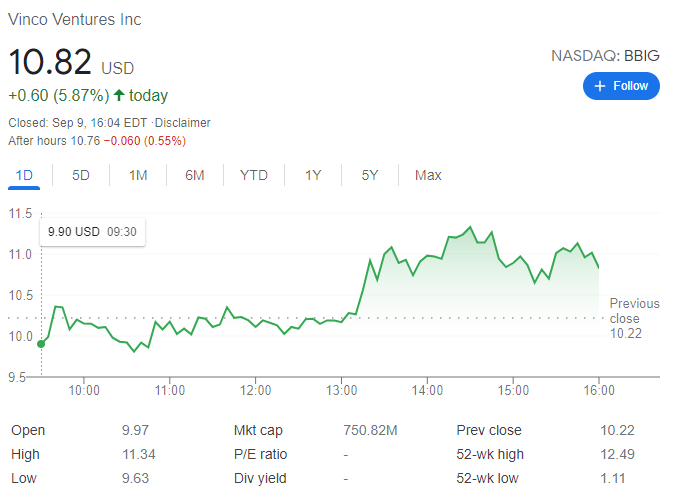Show the Max time range
The image size is (688, 502).
pos(428,175)
